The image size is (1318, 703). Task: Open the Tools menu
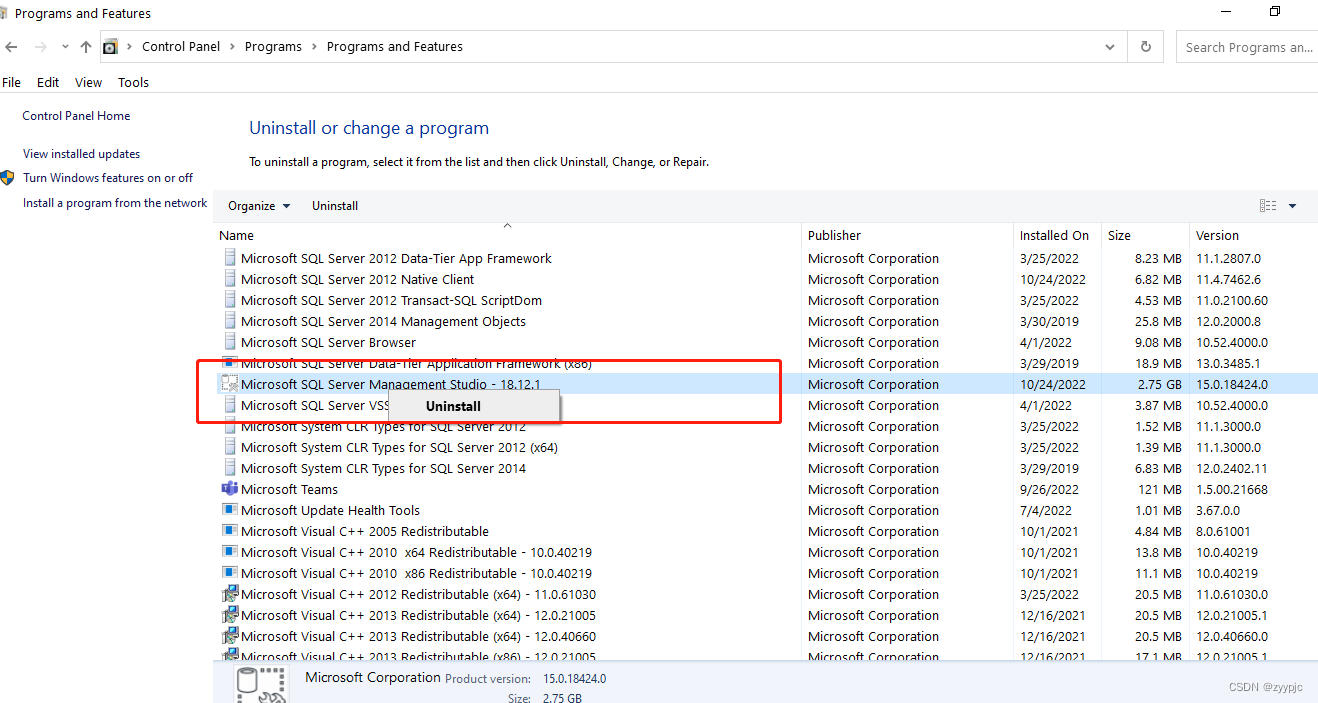tap(133, 83)
